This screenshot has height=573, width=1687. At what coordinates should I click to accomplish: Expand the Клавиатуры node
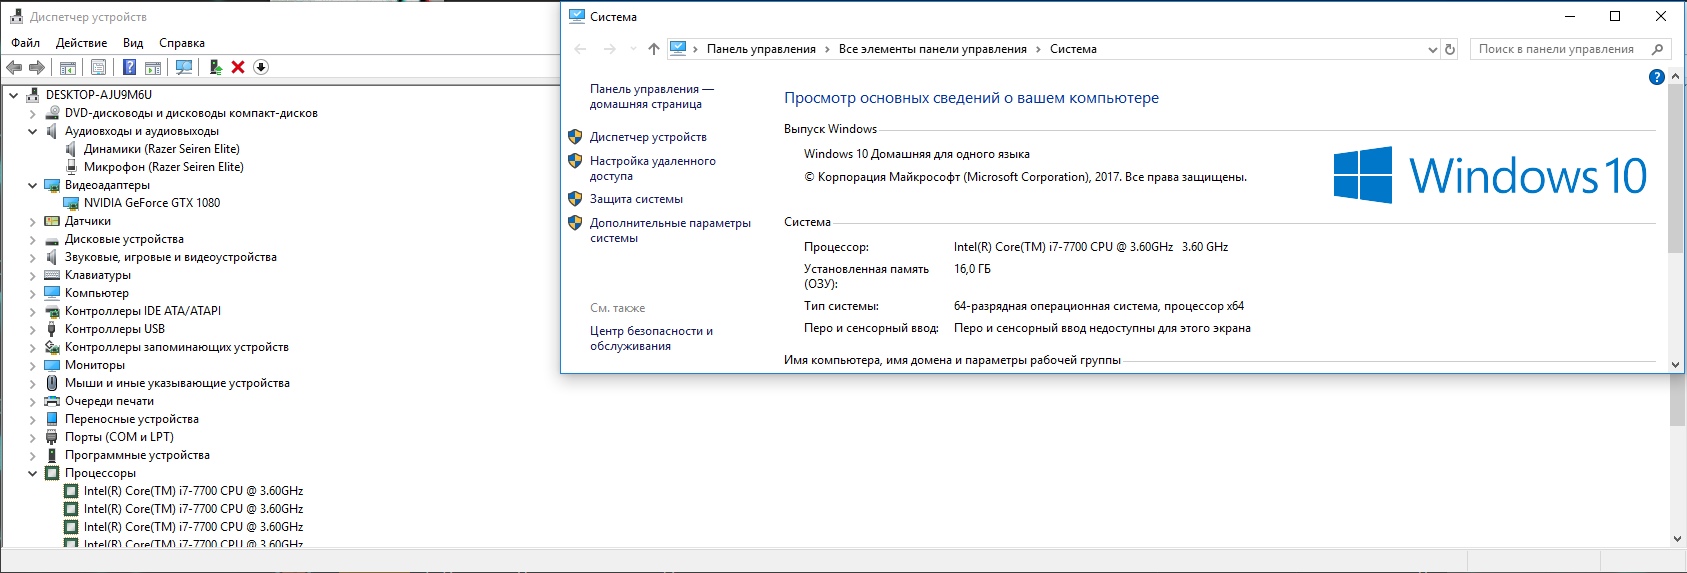(x=33, y=275)
